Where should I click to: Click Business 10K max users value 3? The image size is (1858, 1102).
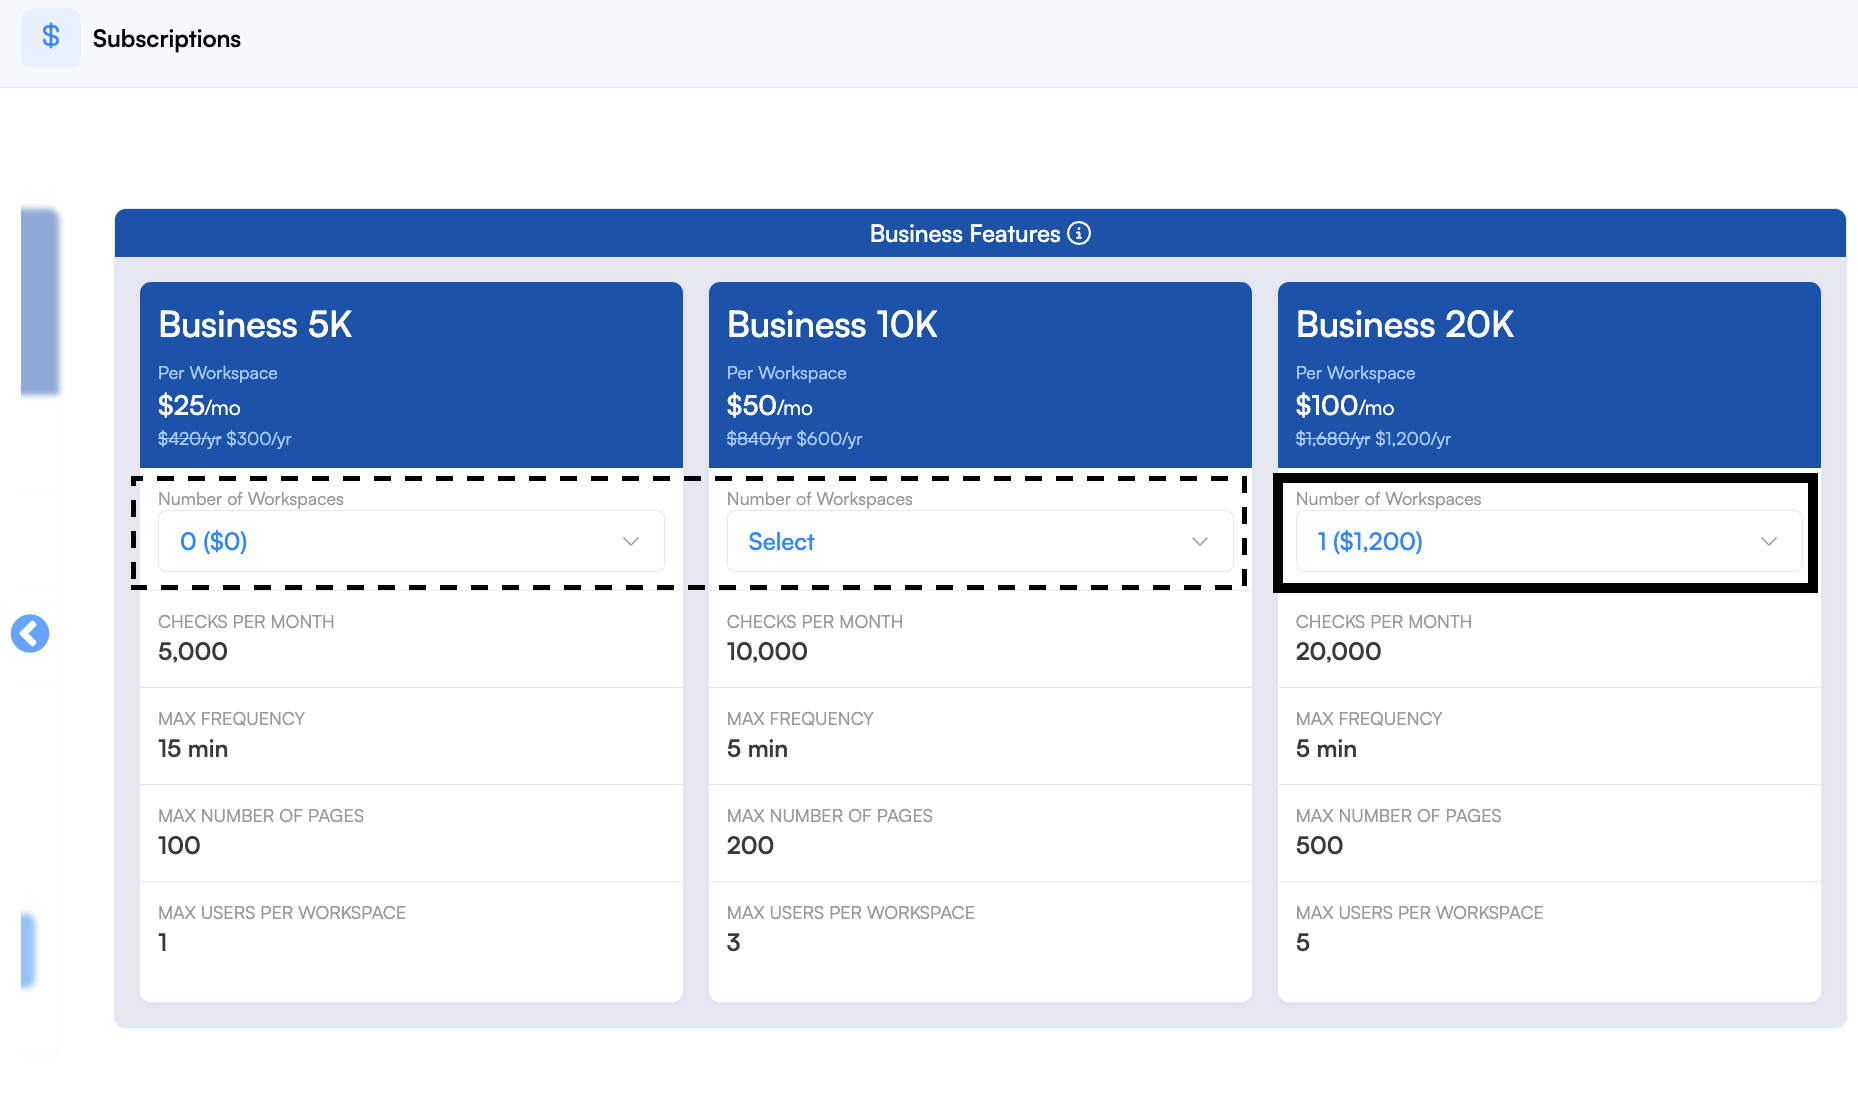pos(734,942)
